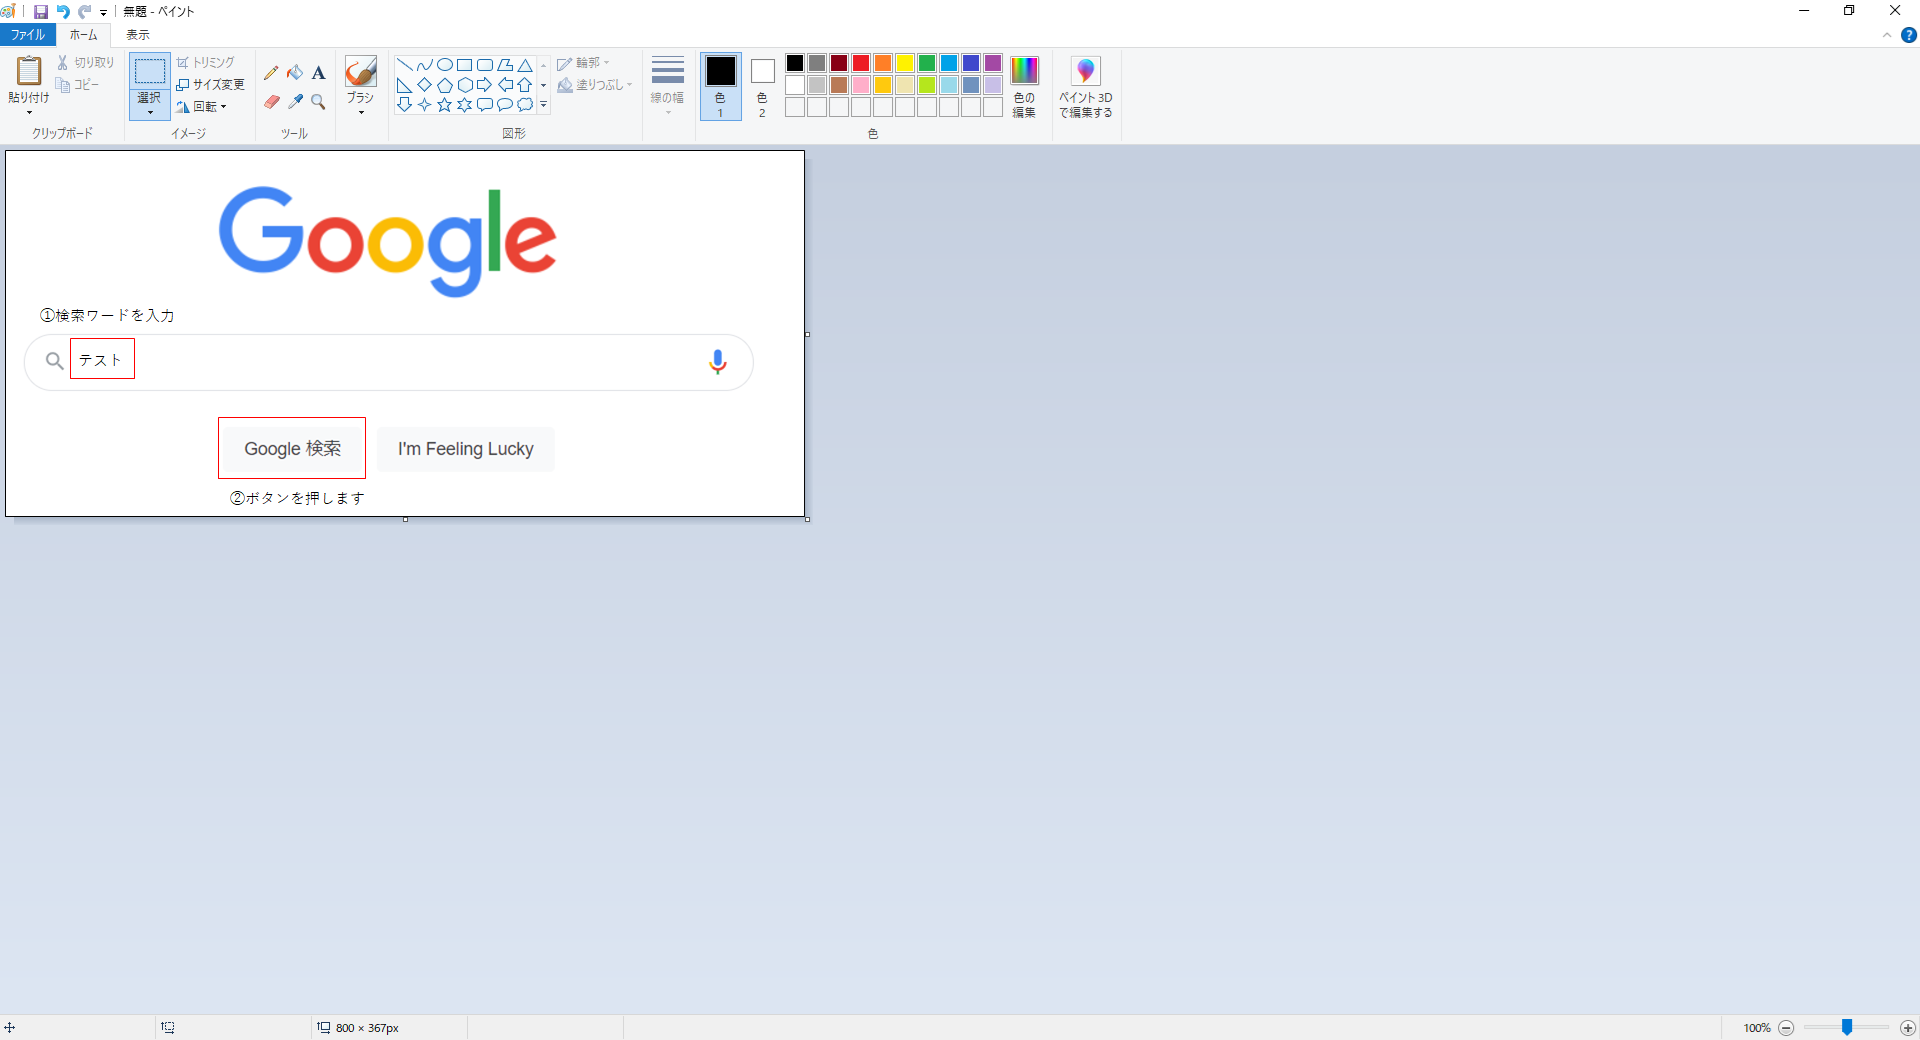Pick the Polygon shape

[x=505, y=65]
